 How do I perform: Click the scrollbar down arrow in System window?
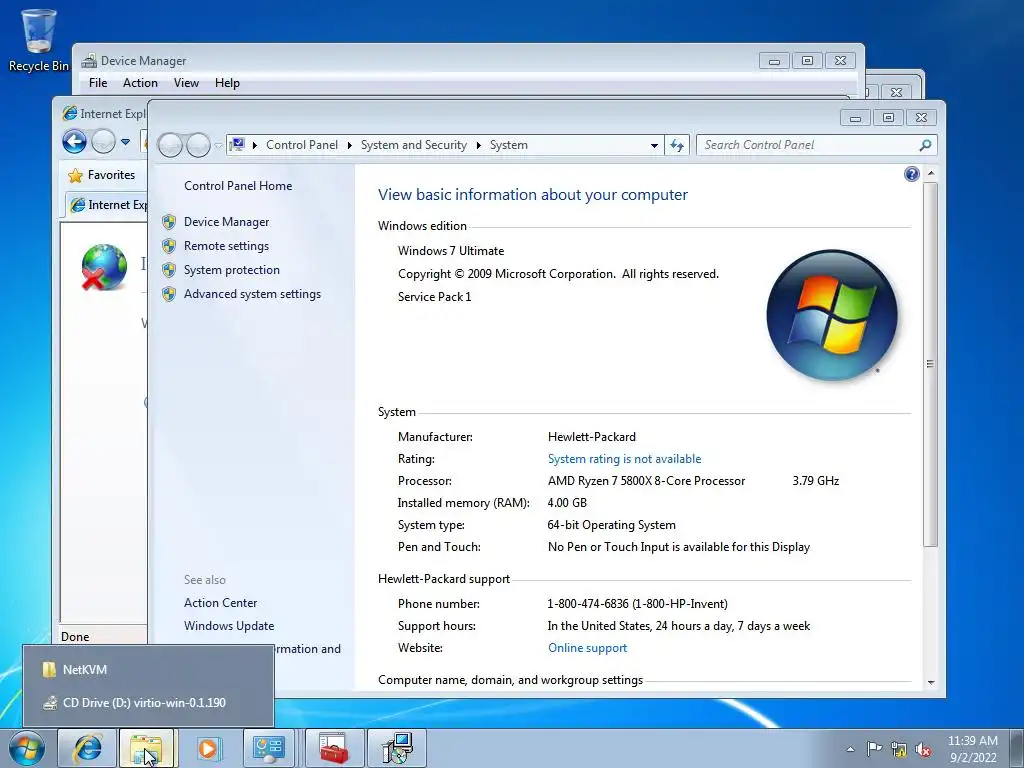click(x=931, y=682)
